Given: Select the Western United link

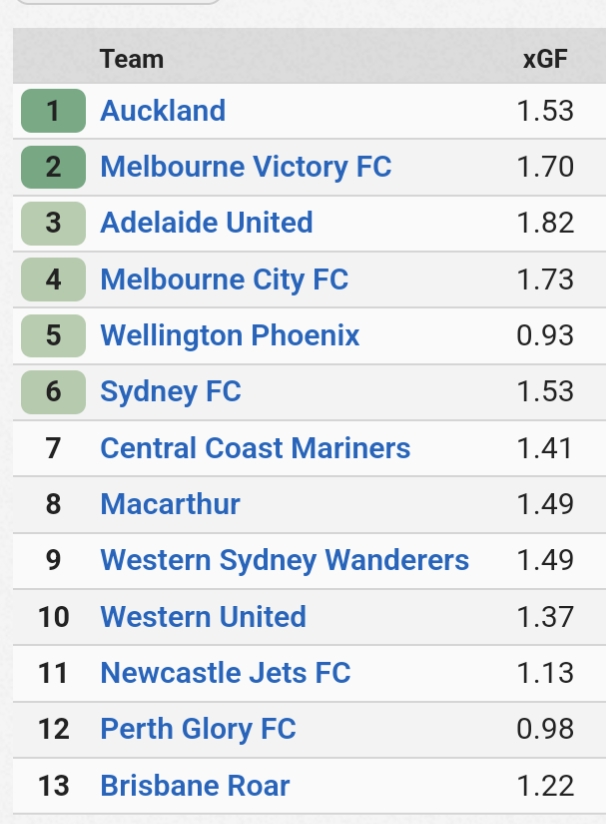Looking at the screenshot, I should (203, 616).
